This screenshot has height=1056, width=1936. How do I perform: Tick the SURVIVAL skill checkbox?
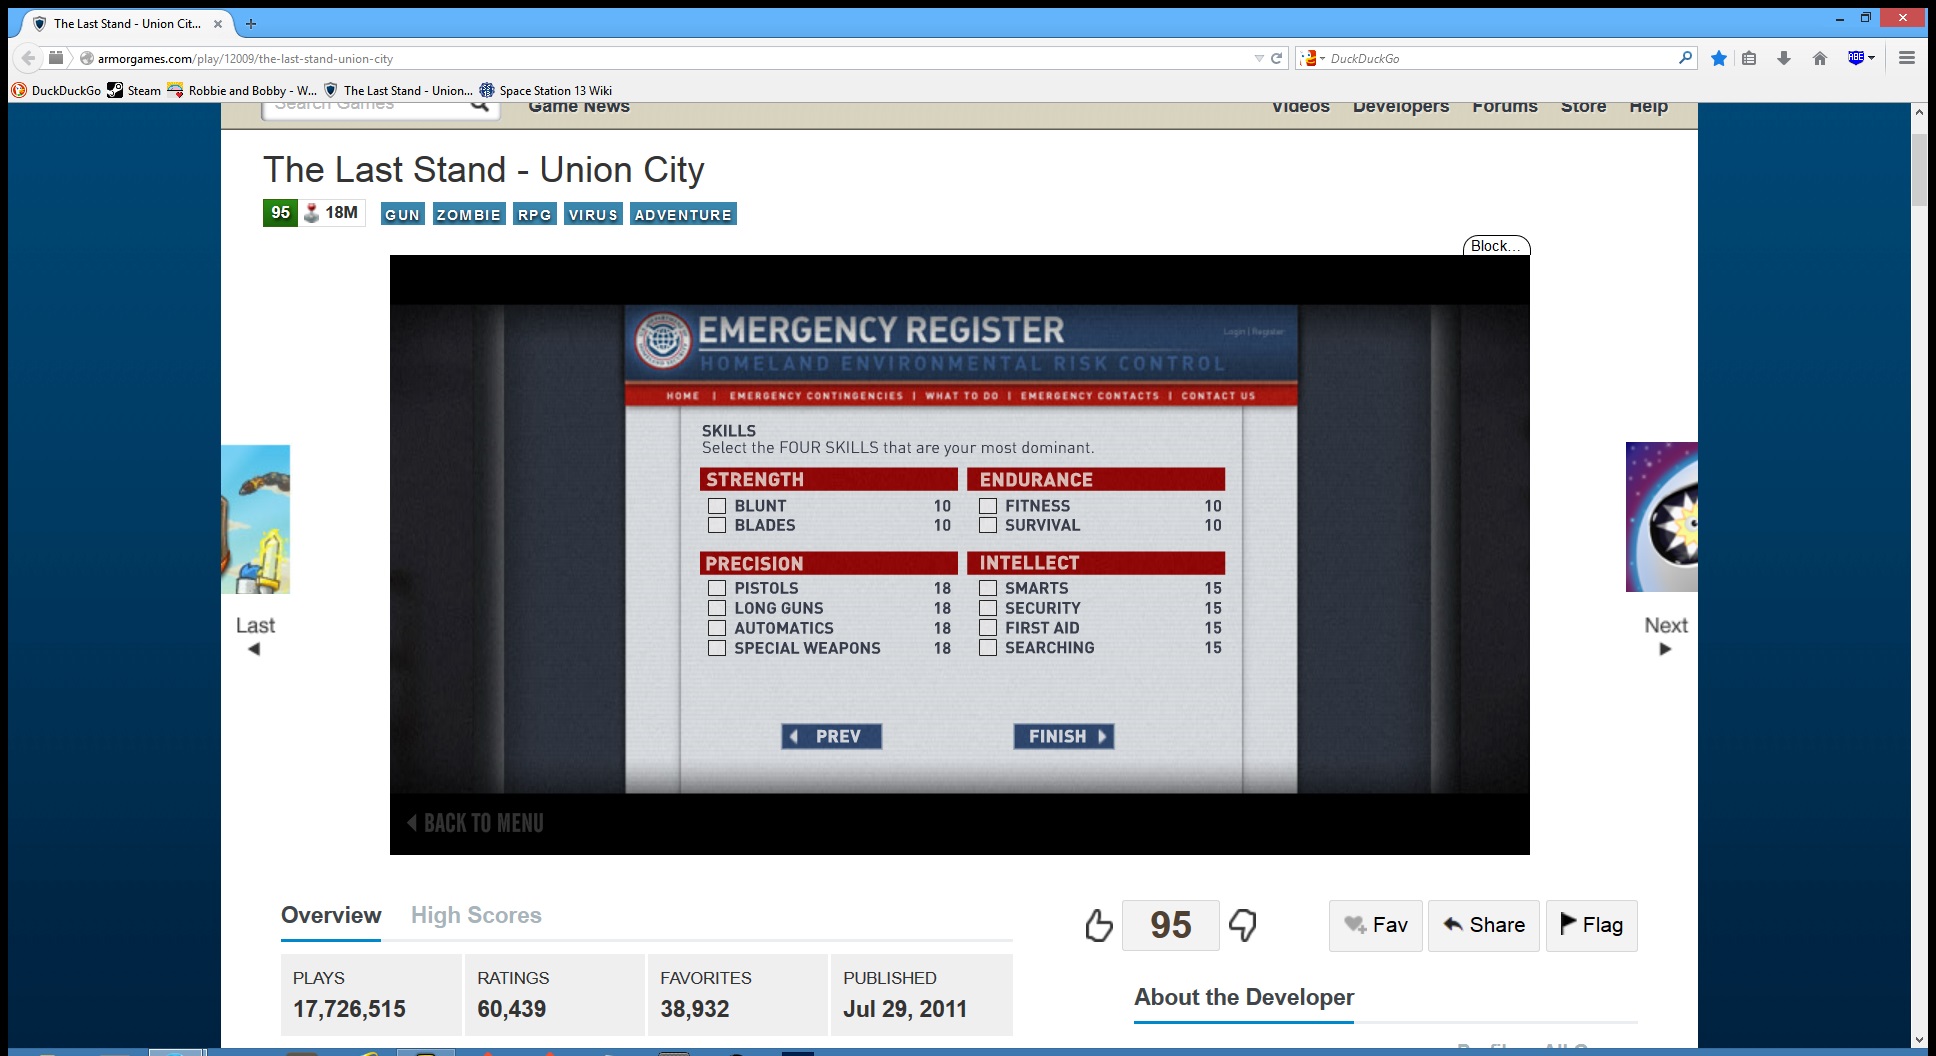[988, 525]
